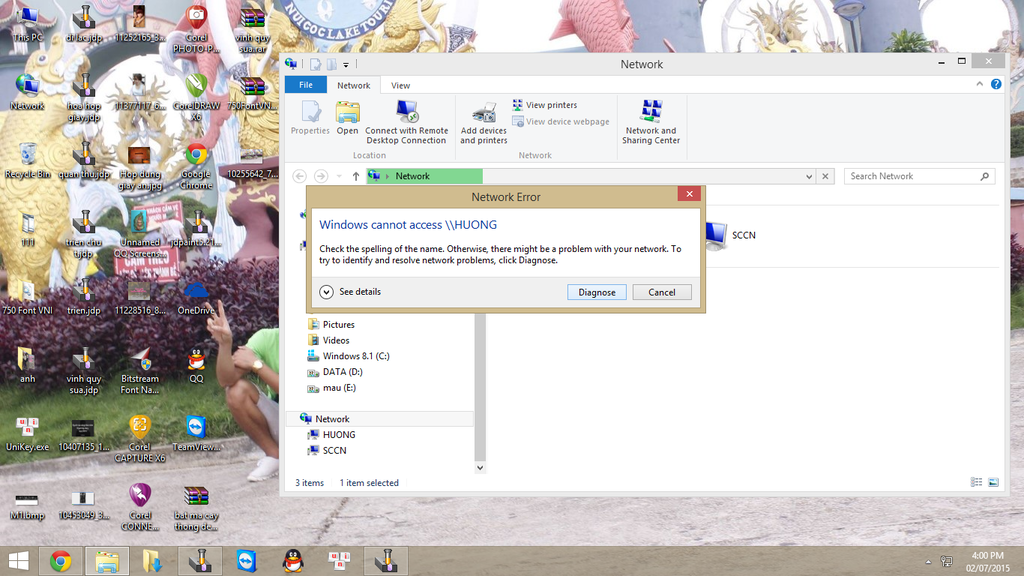
Task: Open Customize Quick Access Toolbar dropdown
Action: [x=346, y=65]
